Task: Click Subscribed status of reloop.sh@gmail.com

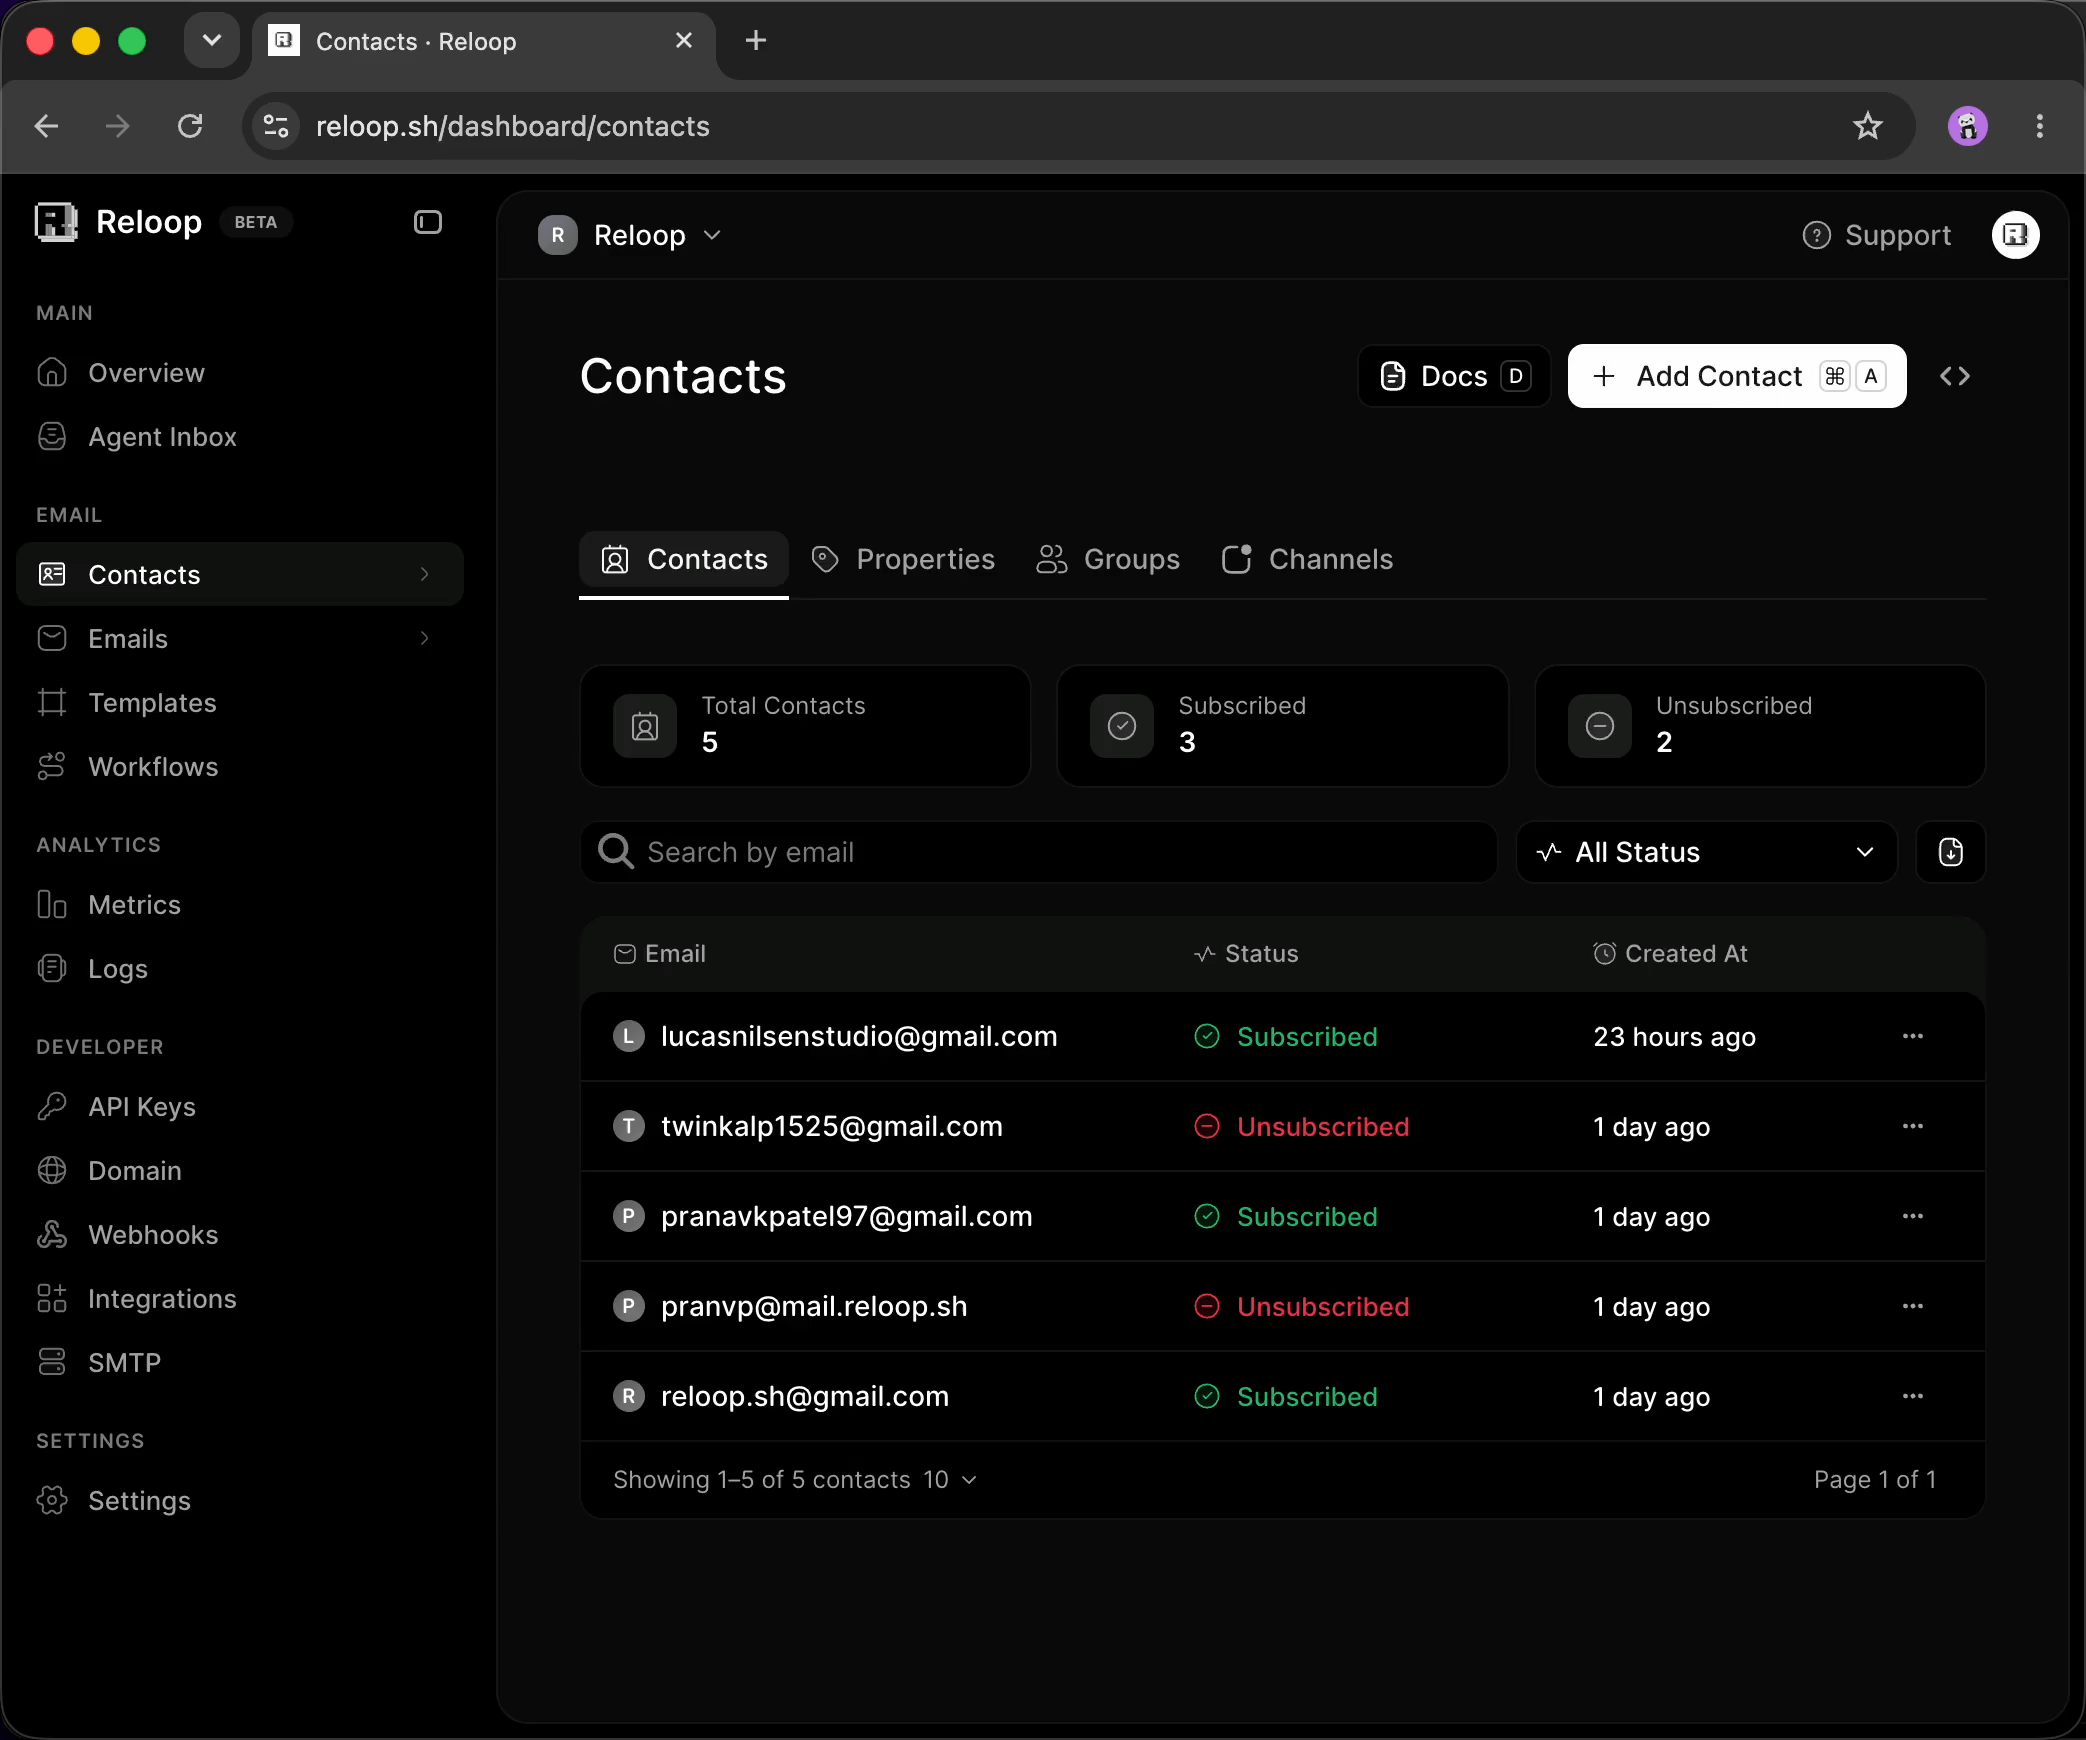Action: click(x=1286, y=1396)
